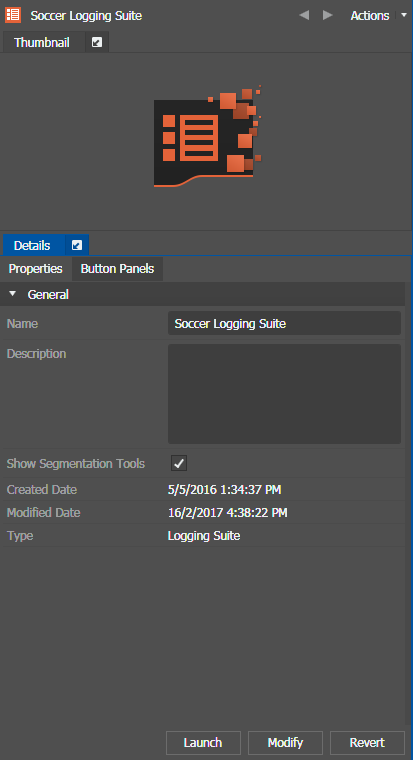The width and height of the screenshot is (413, 760).
Task: Select the Thumbnail tab
Action: 42,43
